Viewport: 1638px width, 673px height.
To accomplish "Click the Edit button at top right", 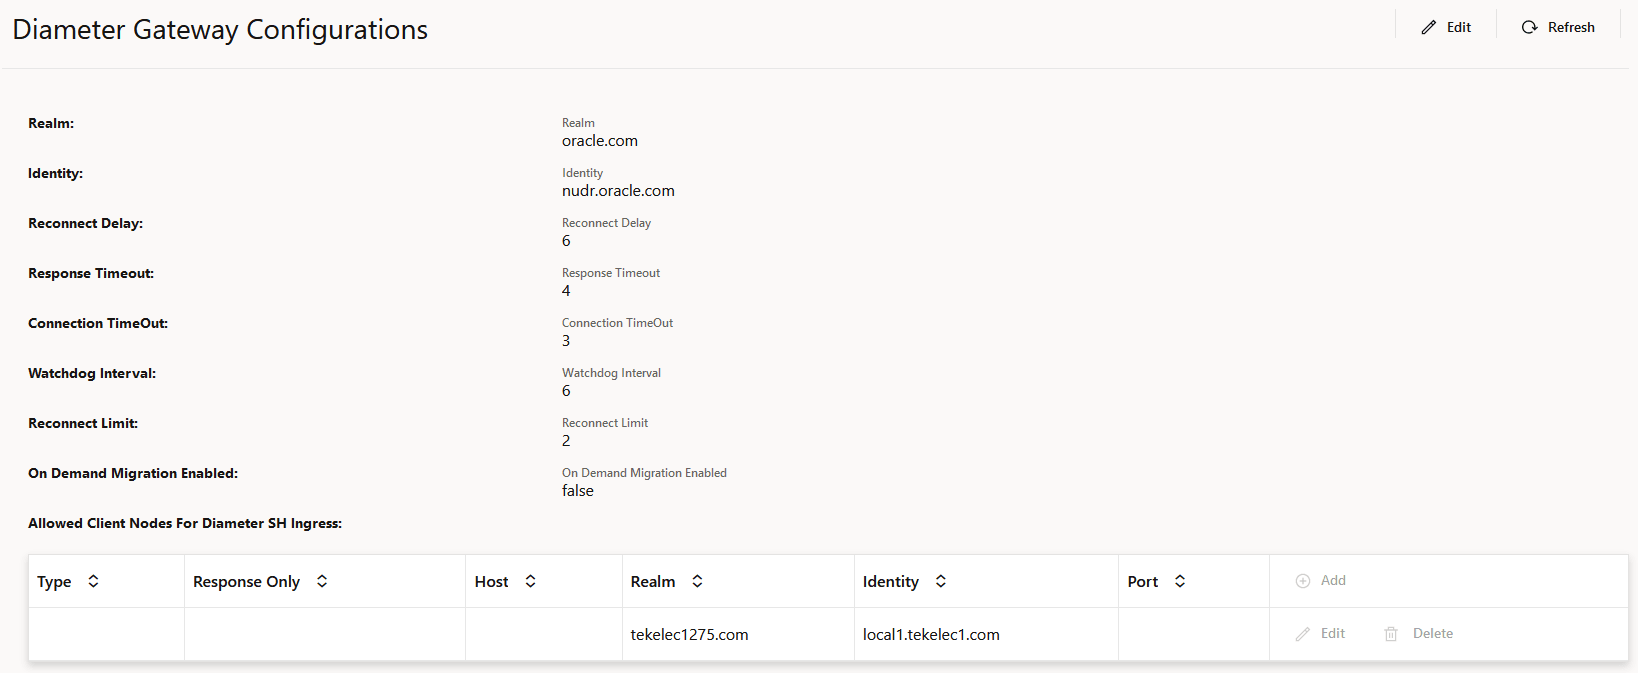I will tap(1446, 27).
